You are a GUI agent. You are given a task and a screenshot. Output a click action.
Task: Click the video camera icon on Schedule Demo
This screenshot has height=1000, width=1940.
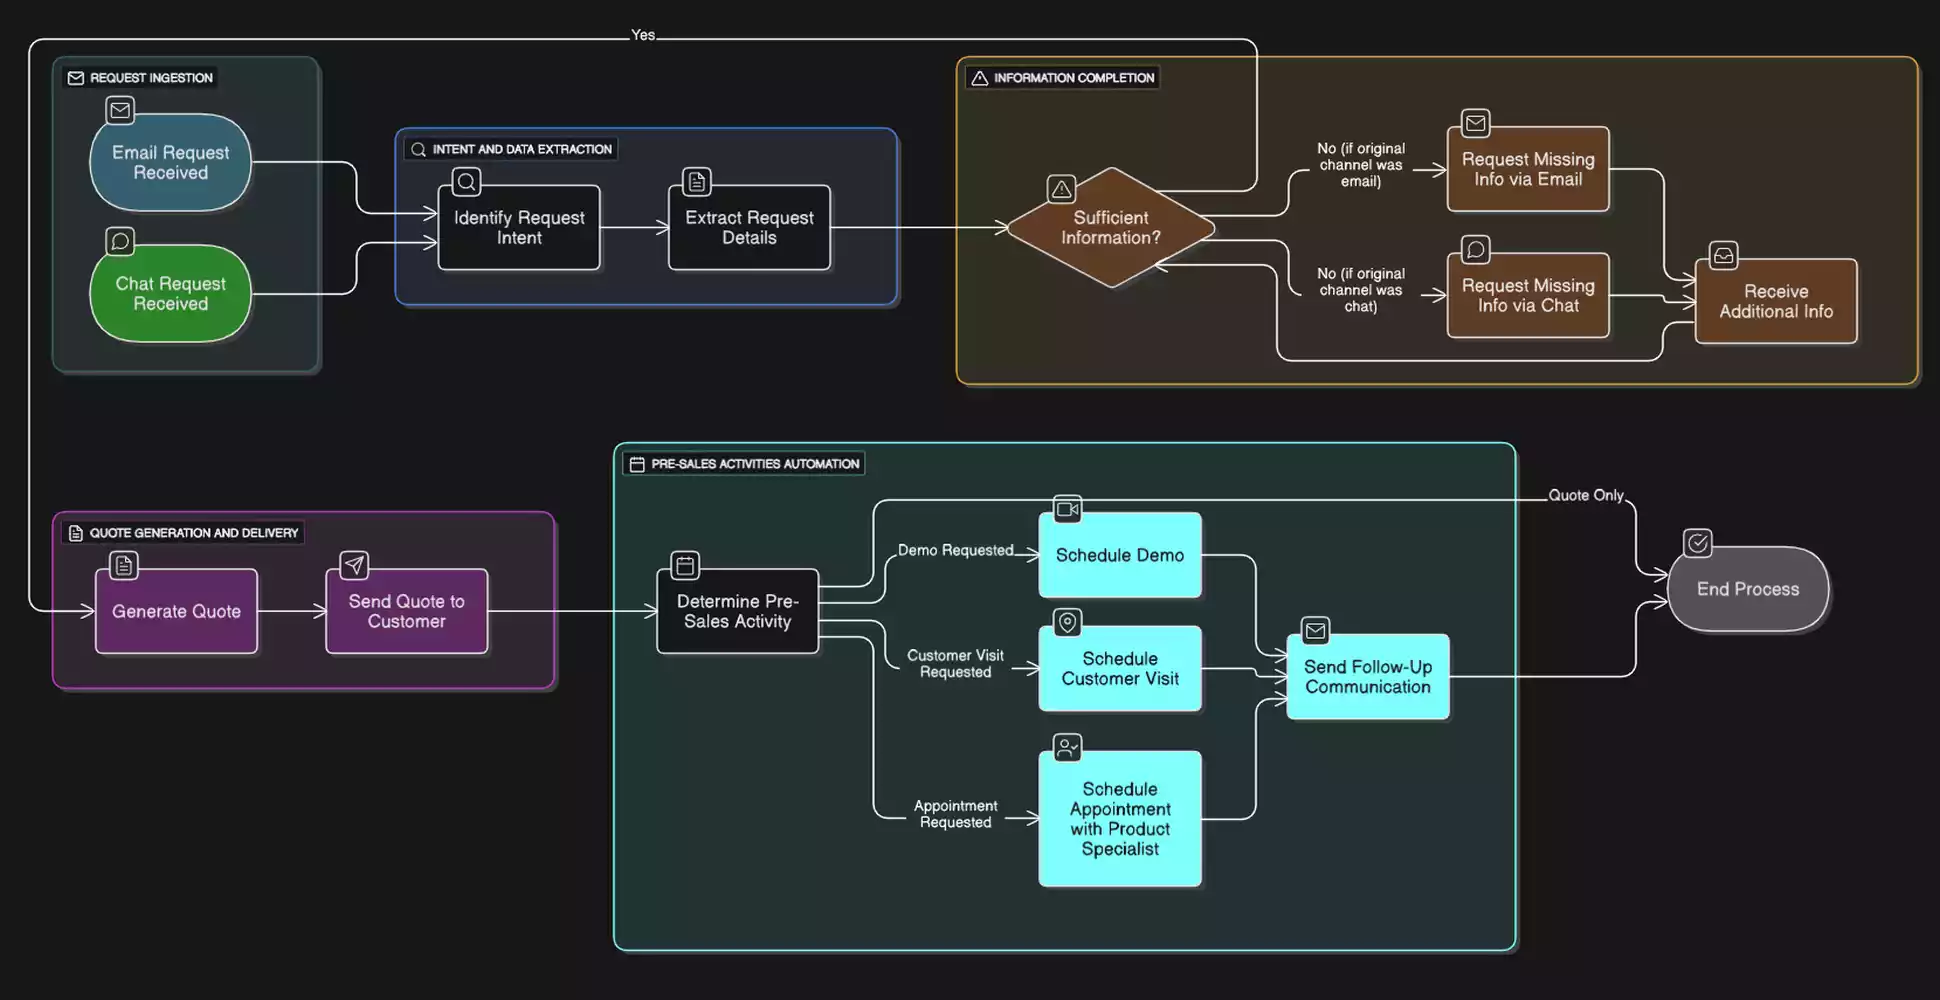point(1067,509)
